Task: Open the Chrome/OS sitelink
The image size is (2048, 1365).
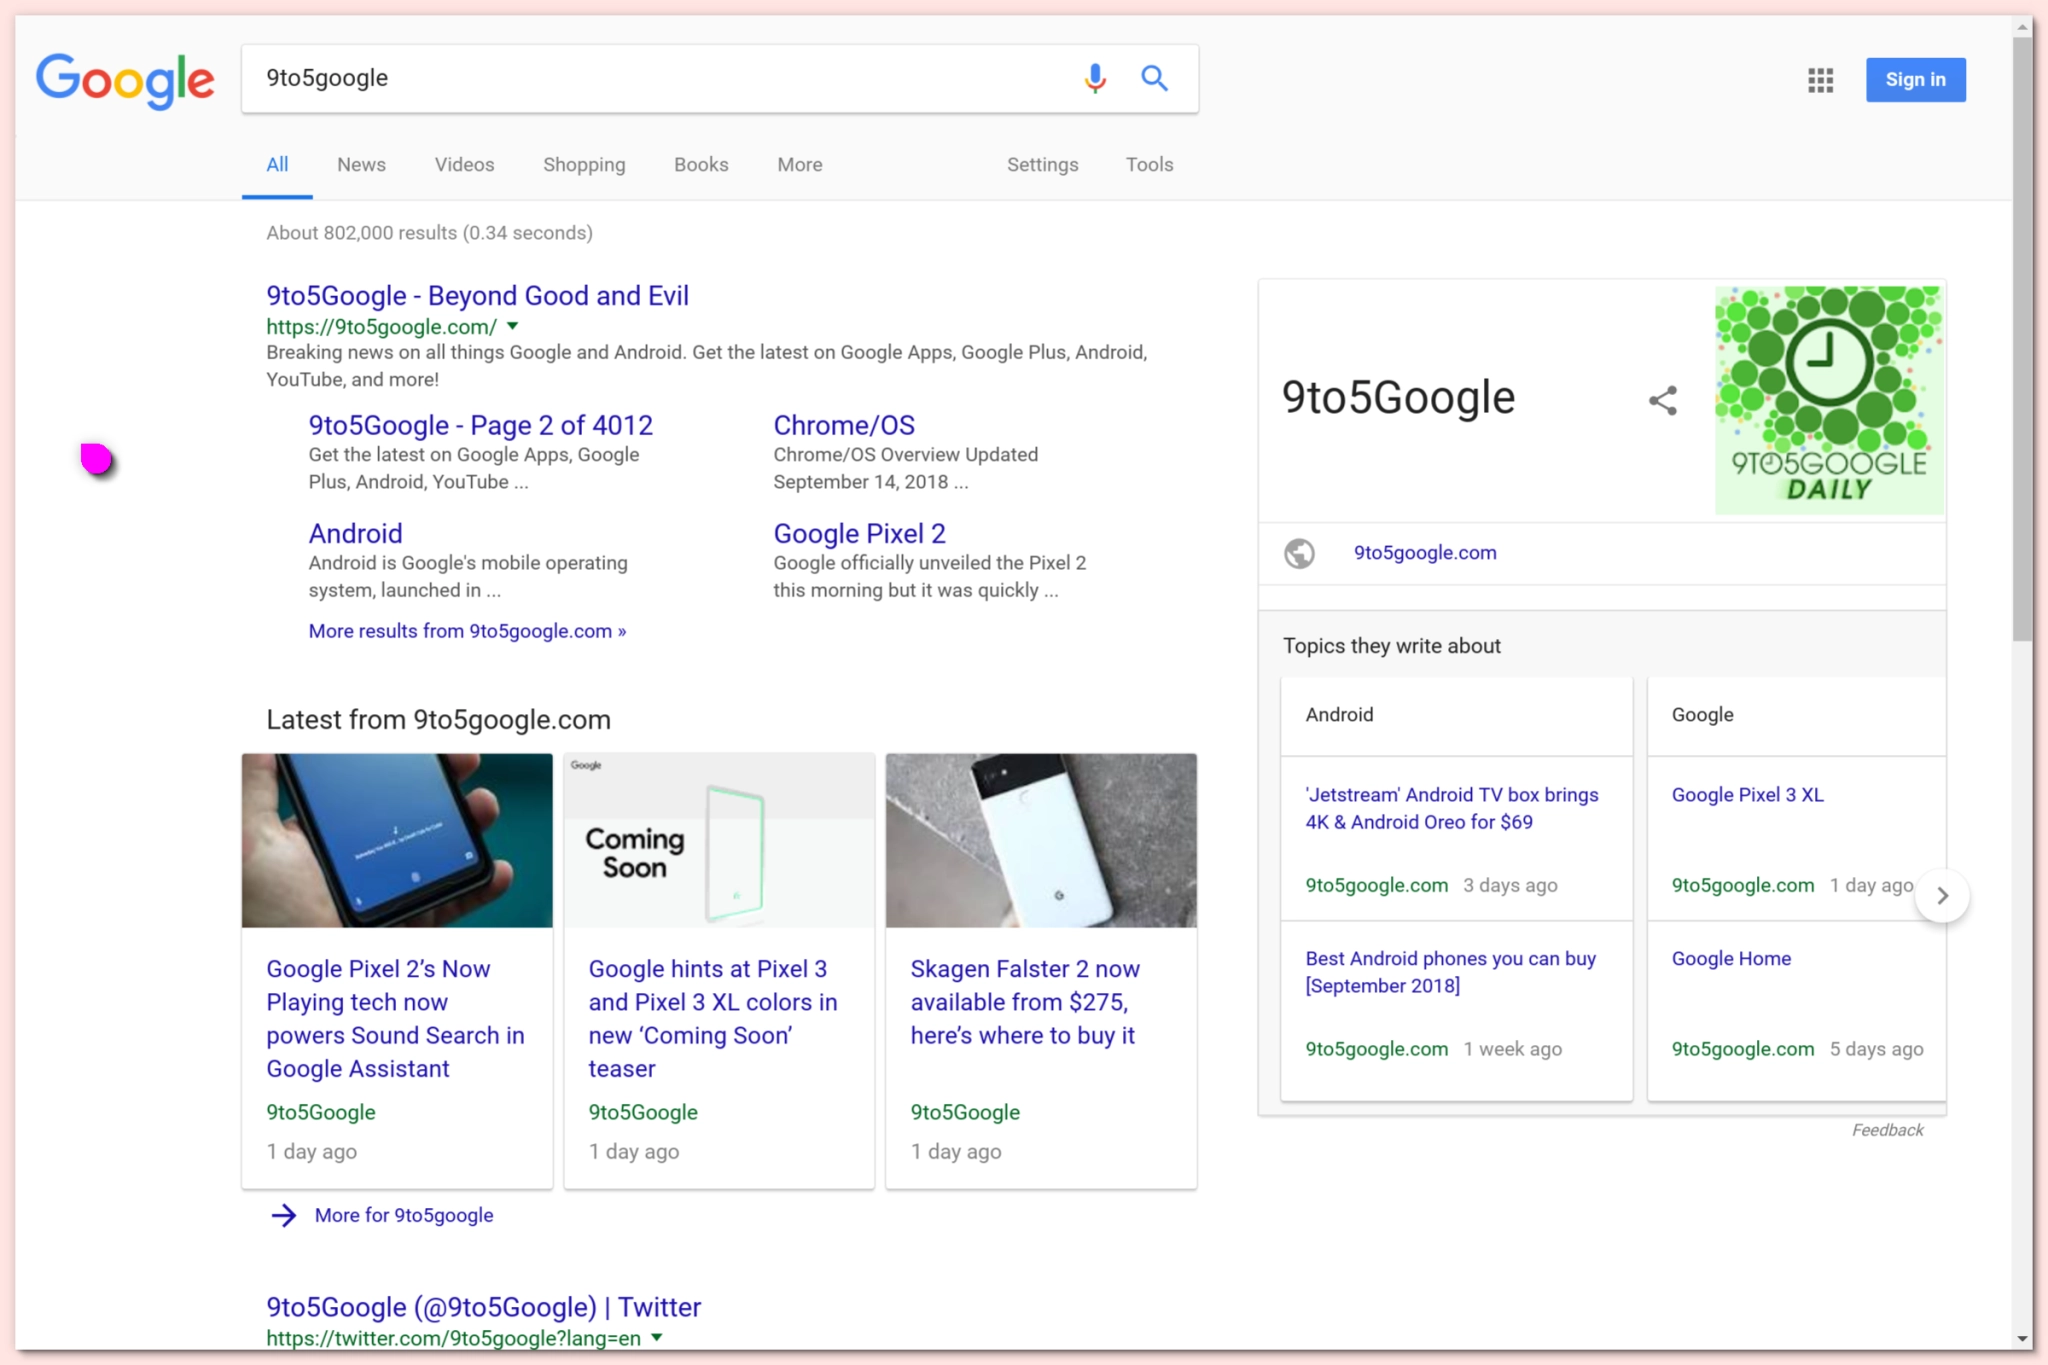Action: tap(843, 425)
